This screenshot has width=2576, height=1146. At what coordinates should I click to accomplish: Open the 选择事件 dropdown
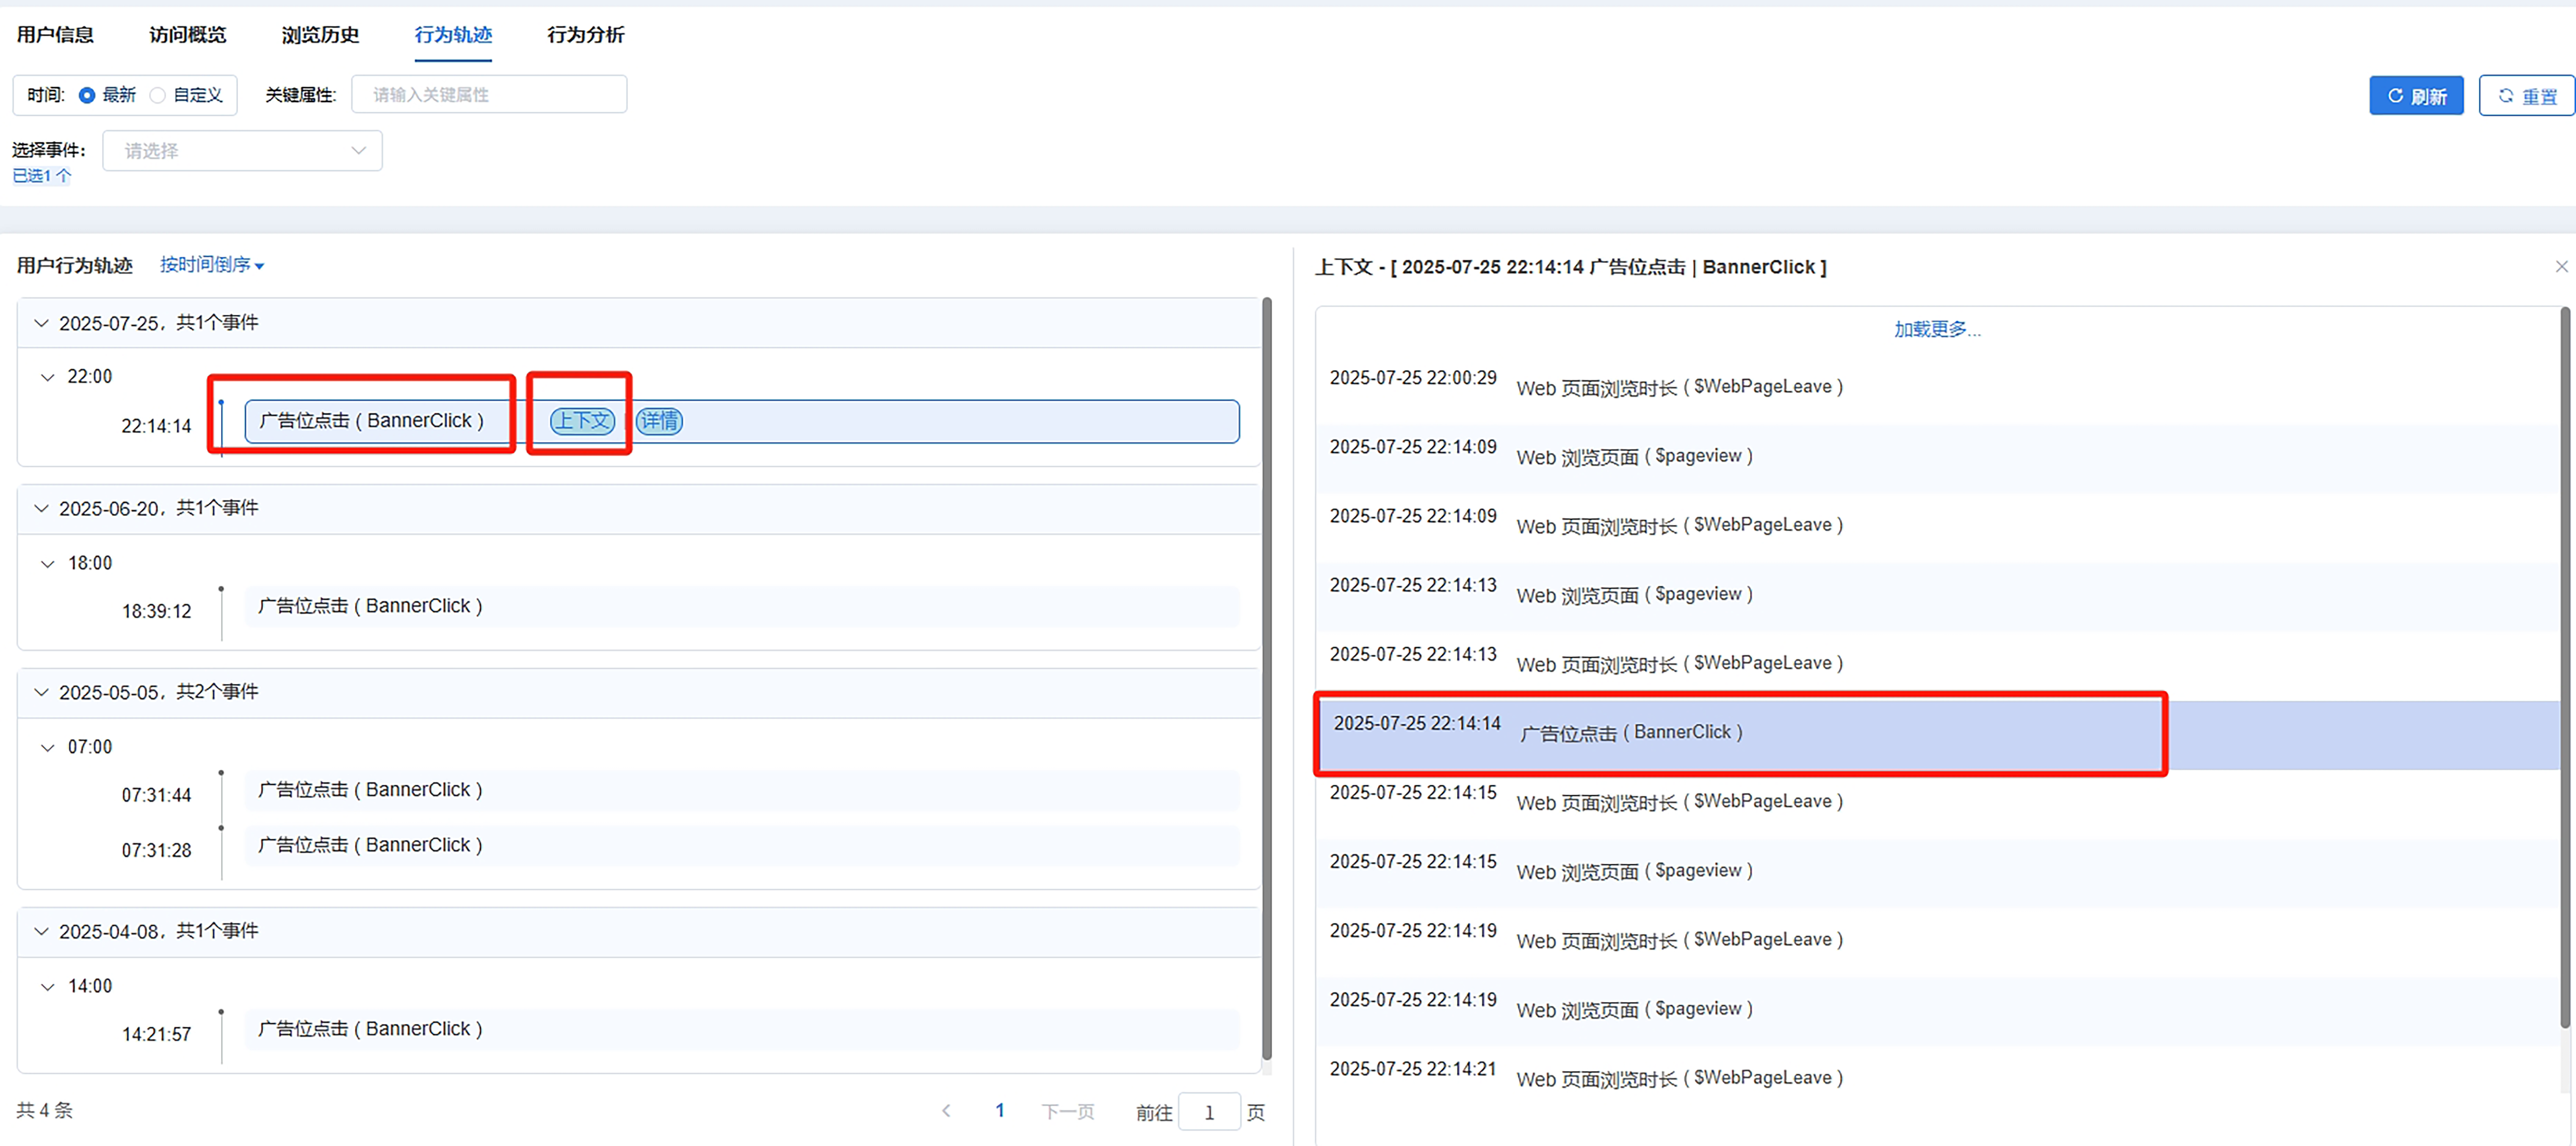242,151
